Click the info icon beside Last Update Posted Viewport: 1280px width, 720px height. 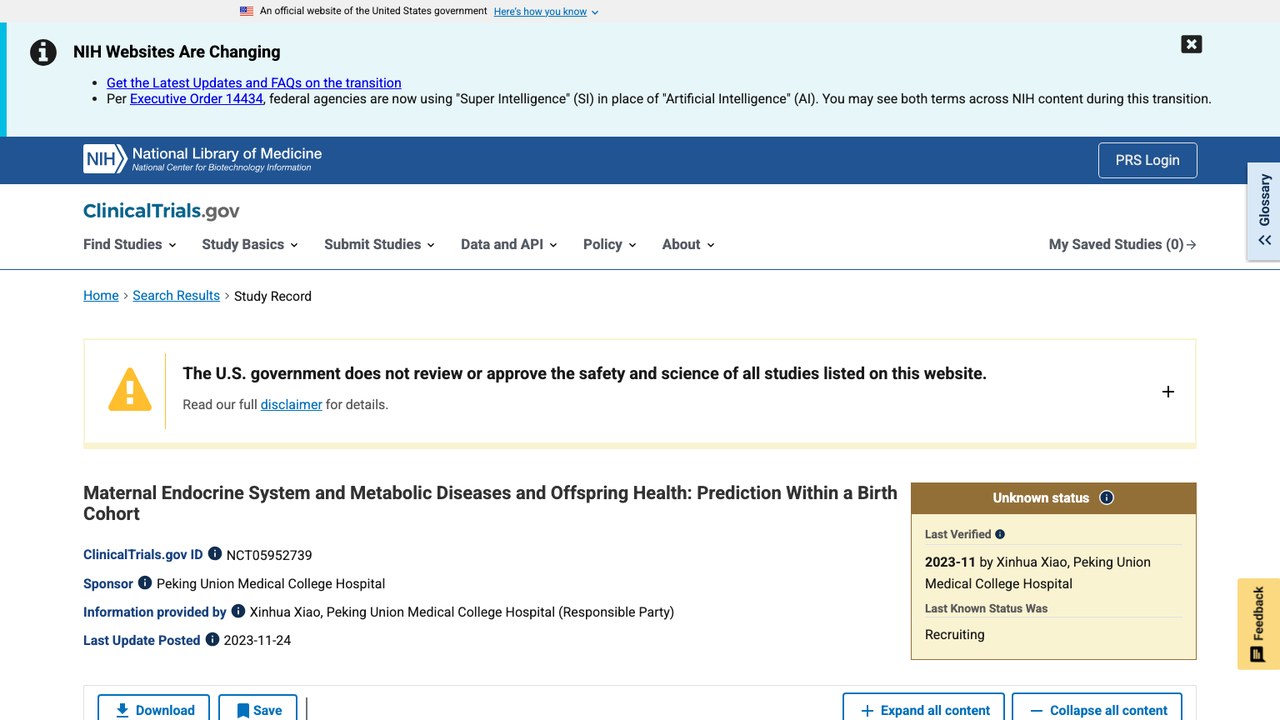[212, 640]
